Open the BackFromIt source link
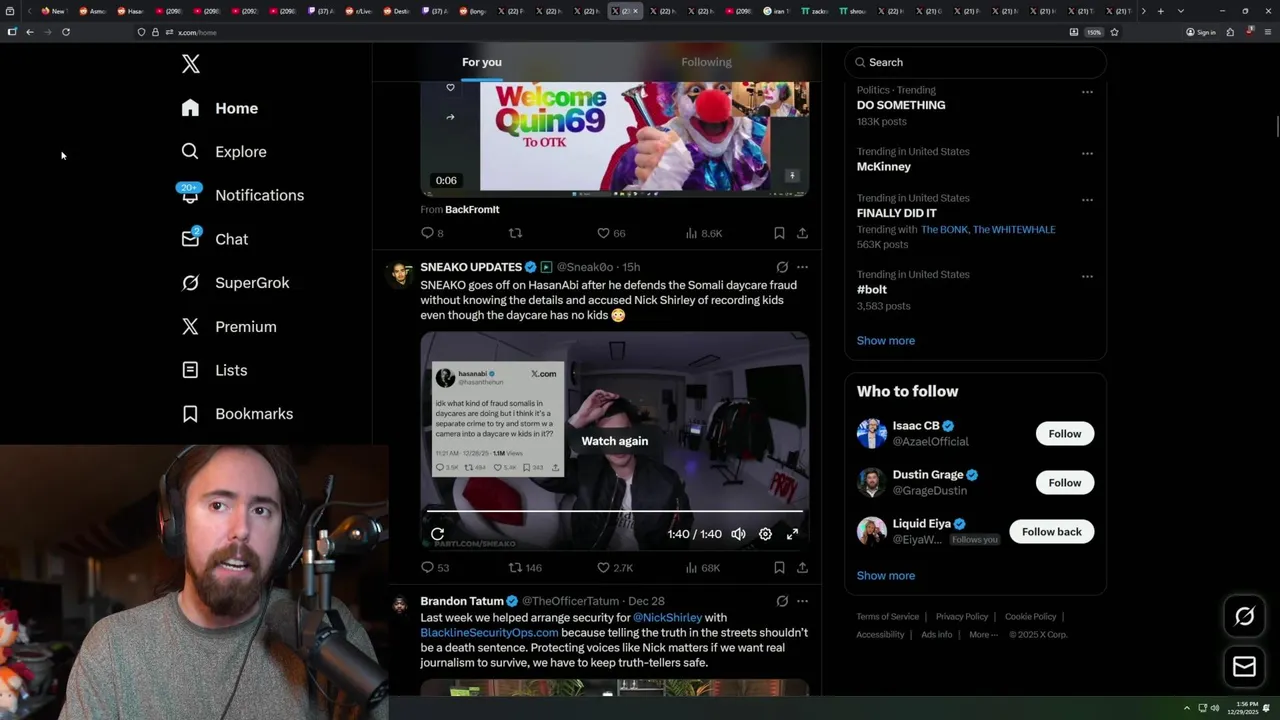The width and height of the screenshot is (1280, 720). click(x=472, y=209)
